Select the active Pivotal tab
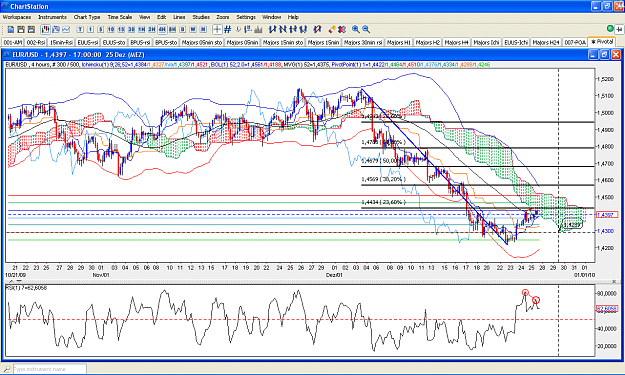This screenshot has width=625, height=375. (x=602, y=42)
